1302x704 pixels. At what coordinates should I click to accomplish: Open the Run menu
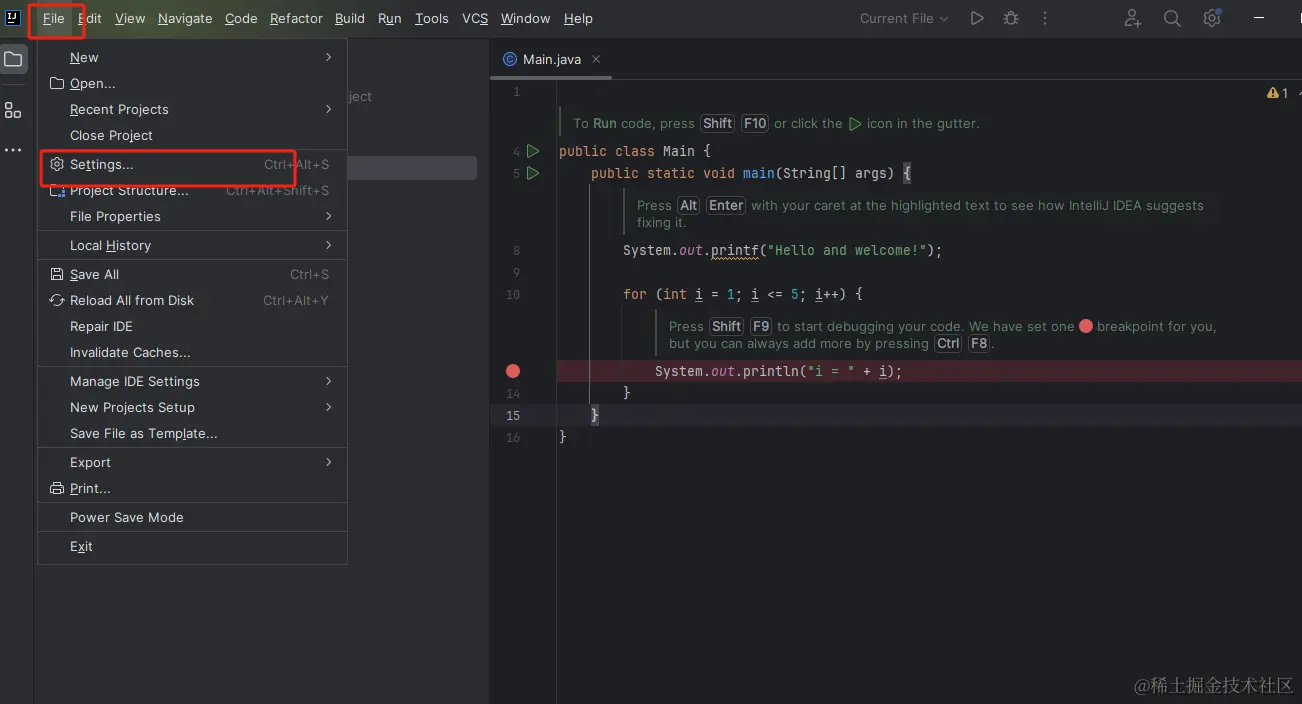[390, 18]
